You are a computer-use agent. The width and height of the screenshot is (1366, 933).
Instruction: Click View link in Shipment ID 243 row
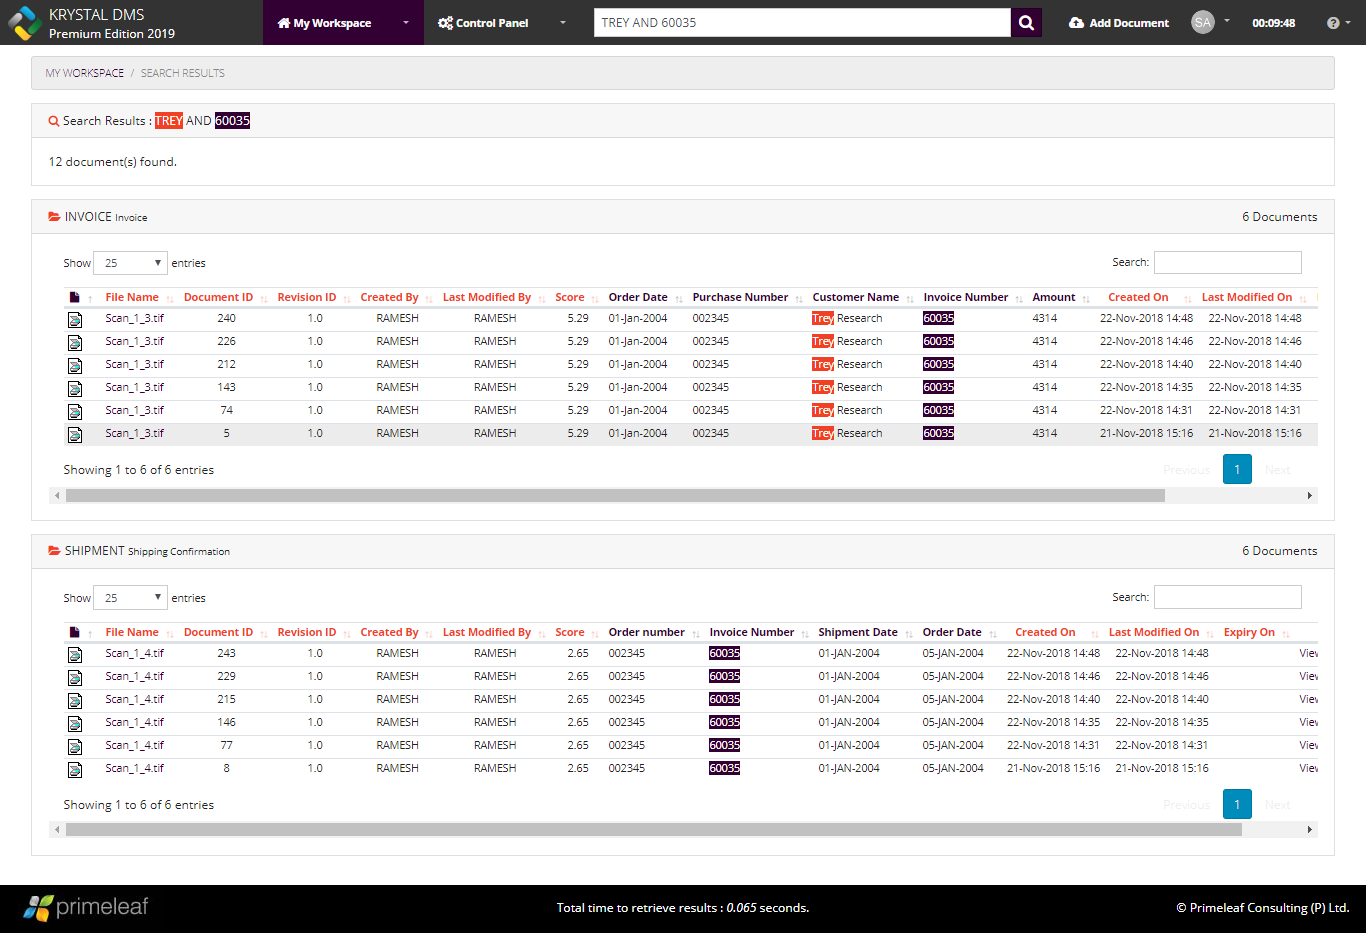[x=1308, y=654]
